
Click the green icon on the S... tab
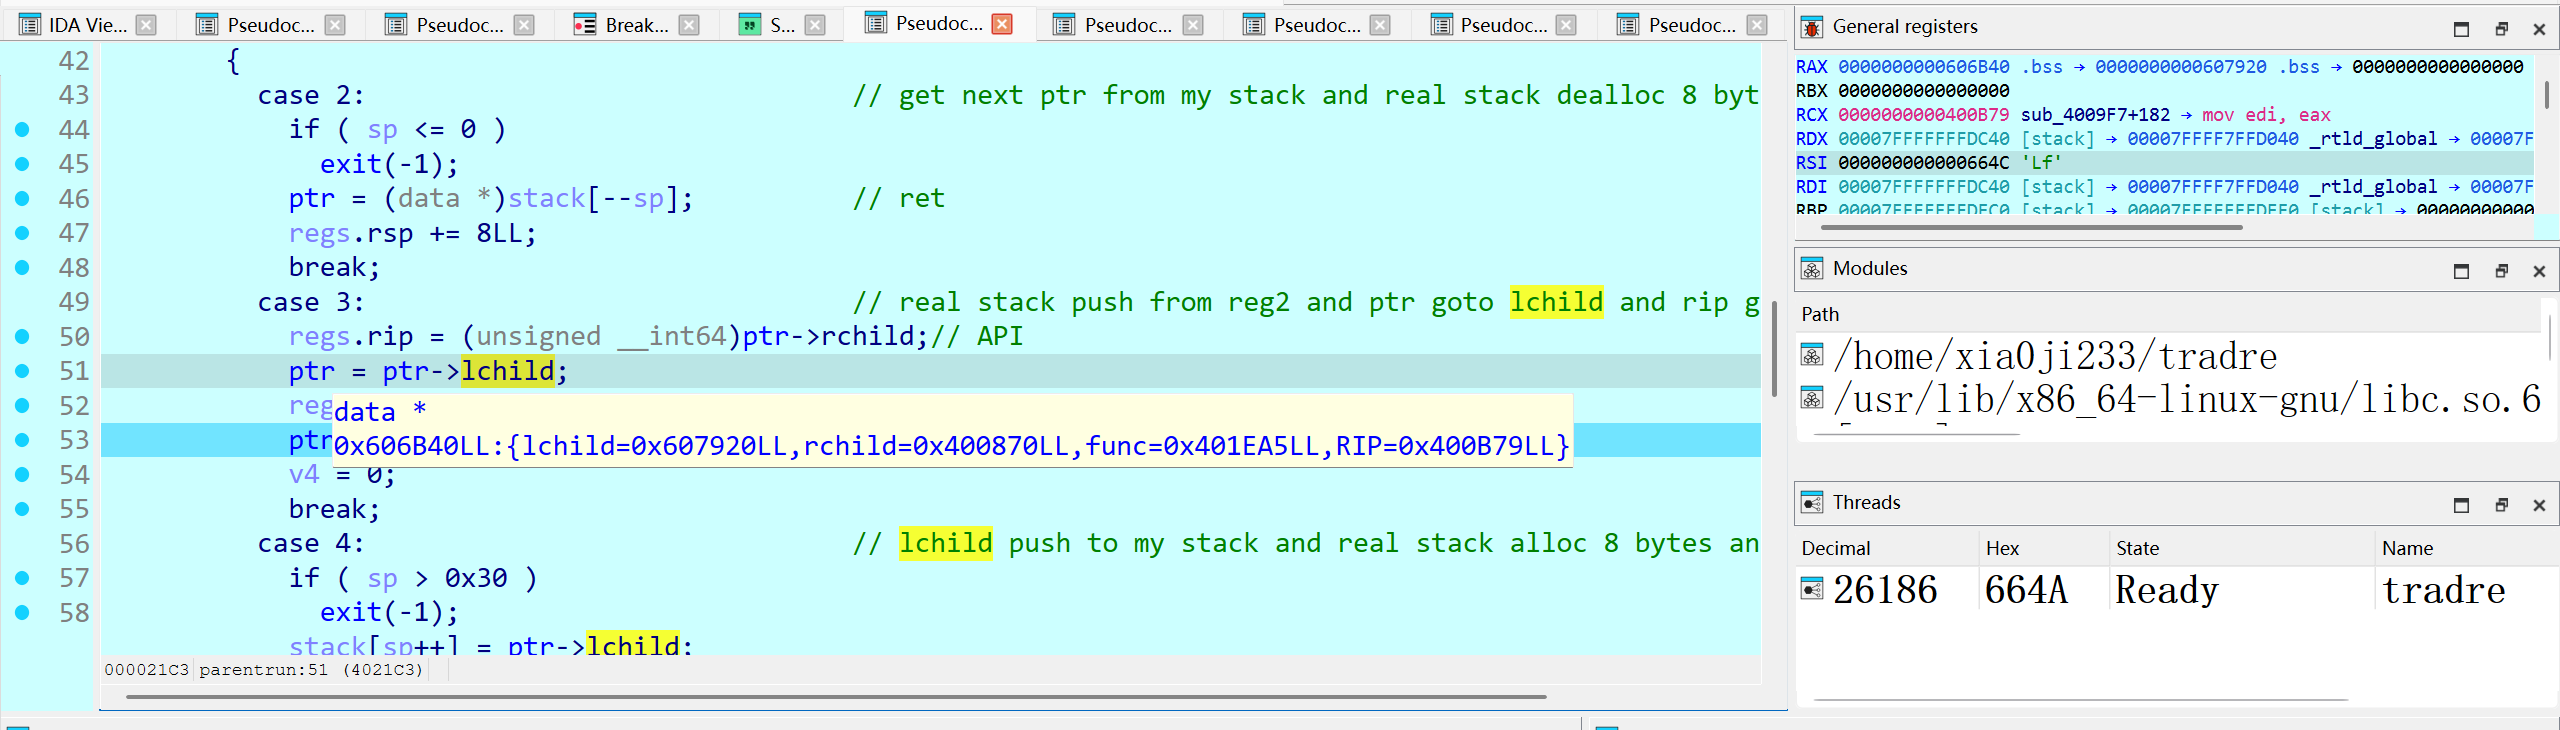(x=750, y=25)
